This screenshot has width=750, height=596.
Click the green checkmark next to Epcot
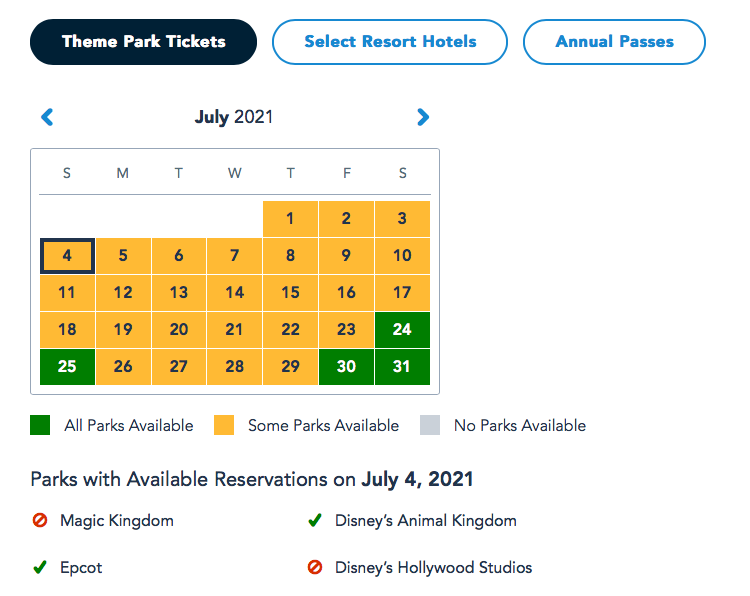pyautogui.click(x=40, y=568)
